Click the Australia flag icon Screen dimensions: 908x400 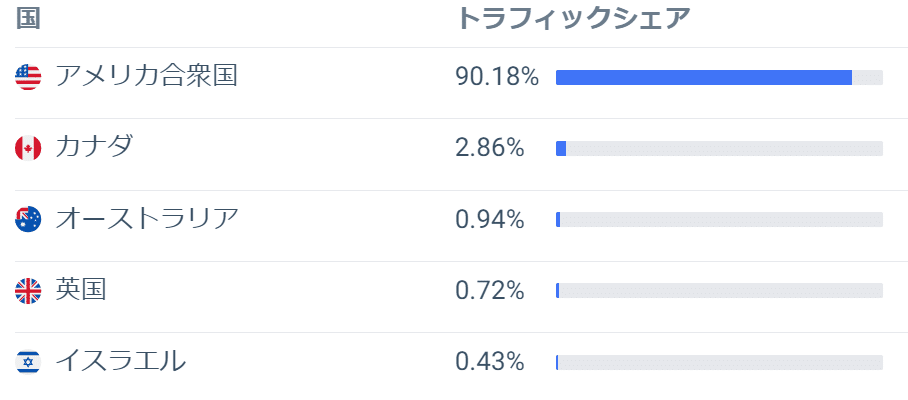point(28,219)
